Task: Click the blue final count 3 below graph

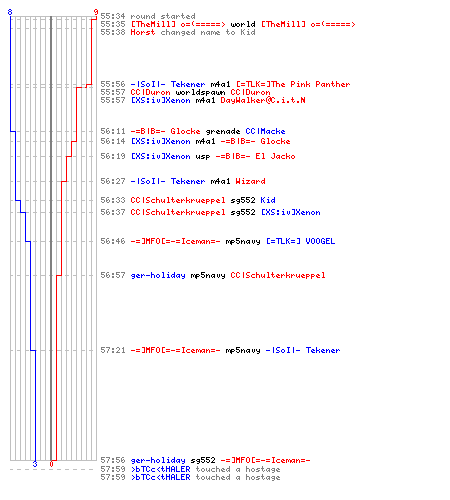Action: (x=35, y=464)
